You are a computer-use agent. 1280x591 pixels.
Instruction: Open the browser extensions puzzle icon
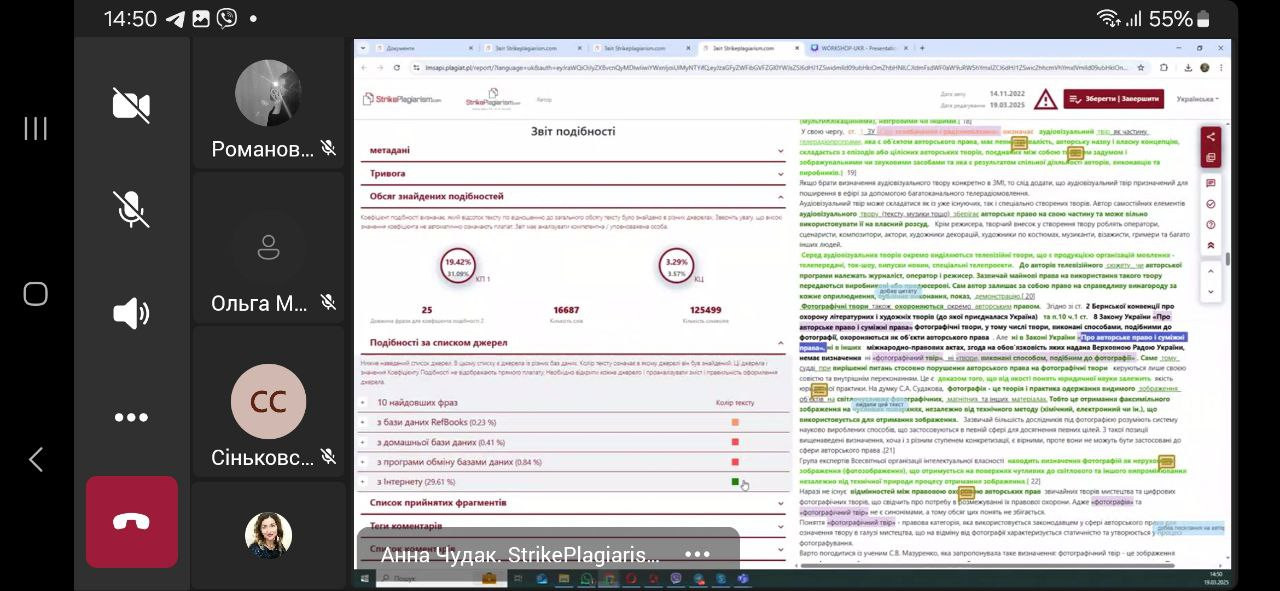1163,68
